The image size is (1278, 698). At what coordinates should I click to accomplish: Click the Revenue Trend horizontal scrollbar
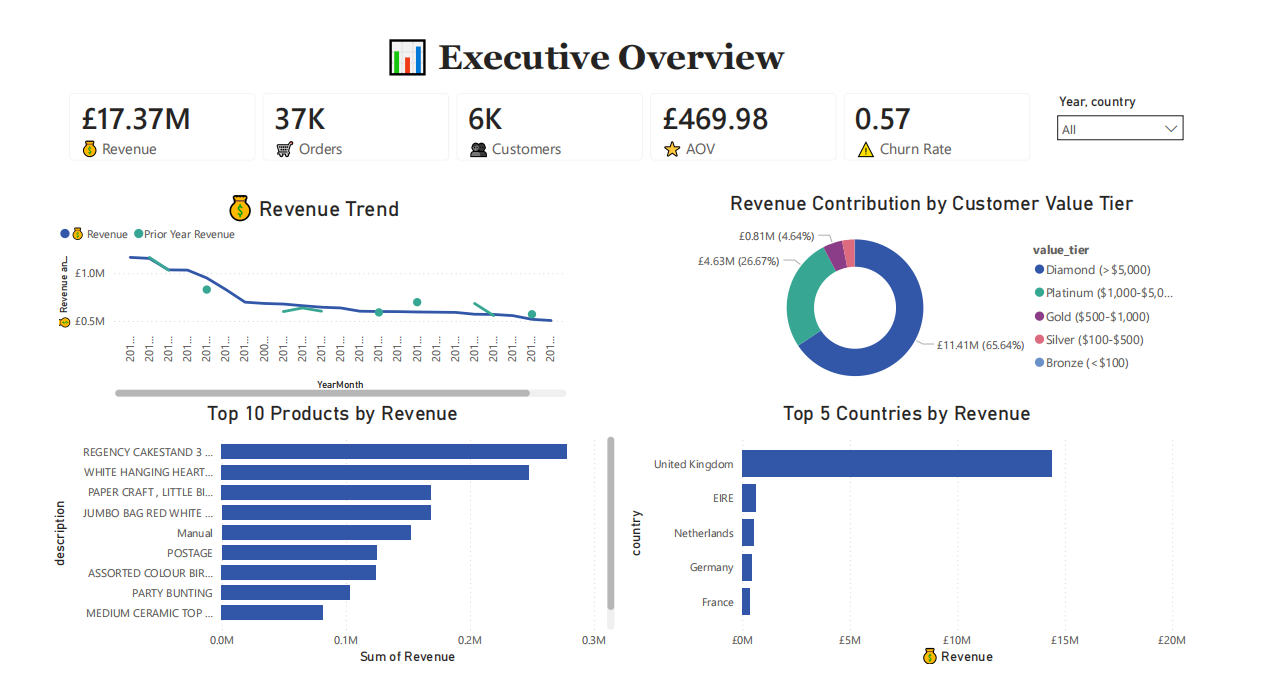322,393
